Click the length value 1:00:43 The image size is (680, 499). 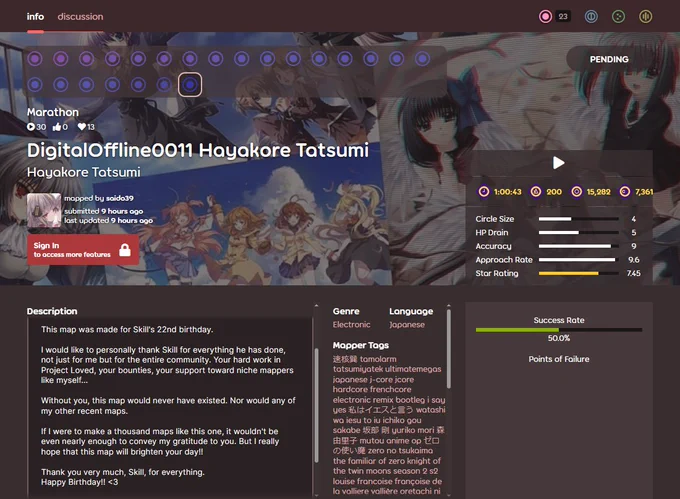pyautogui.click(x=507, y=192)
